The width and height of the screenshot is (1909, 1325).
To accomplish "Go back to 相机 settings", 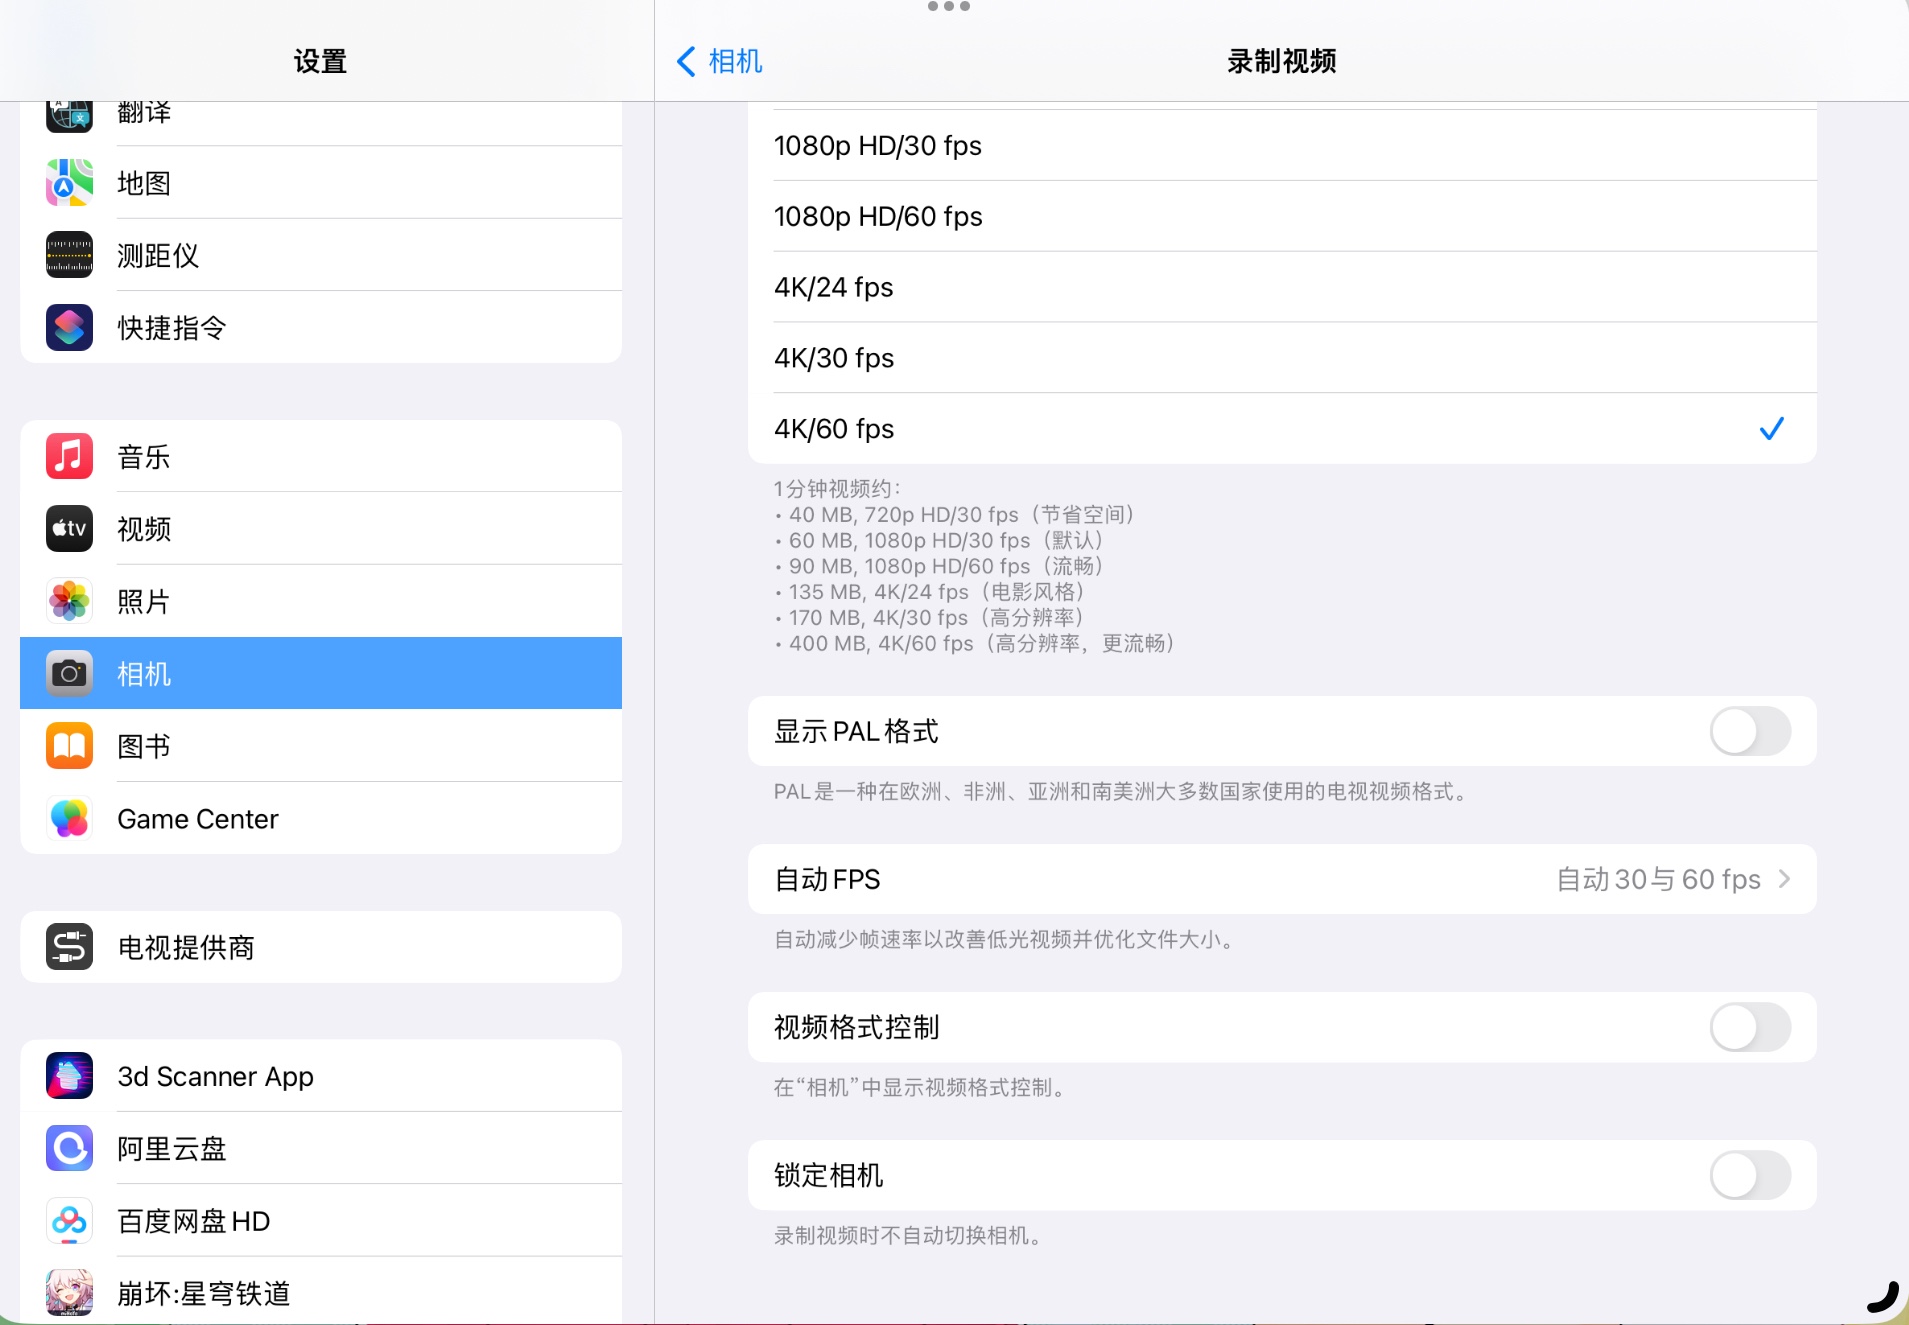I will [x=720, y=62].
